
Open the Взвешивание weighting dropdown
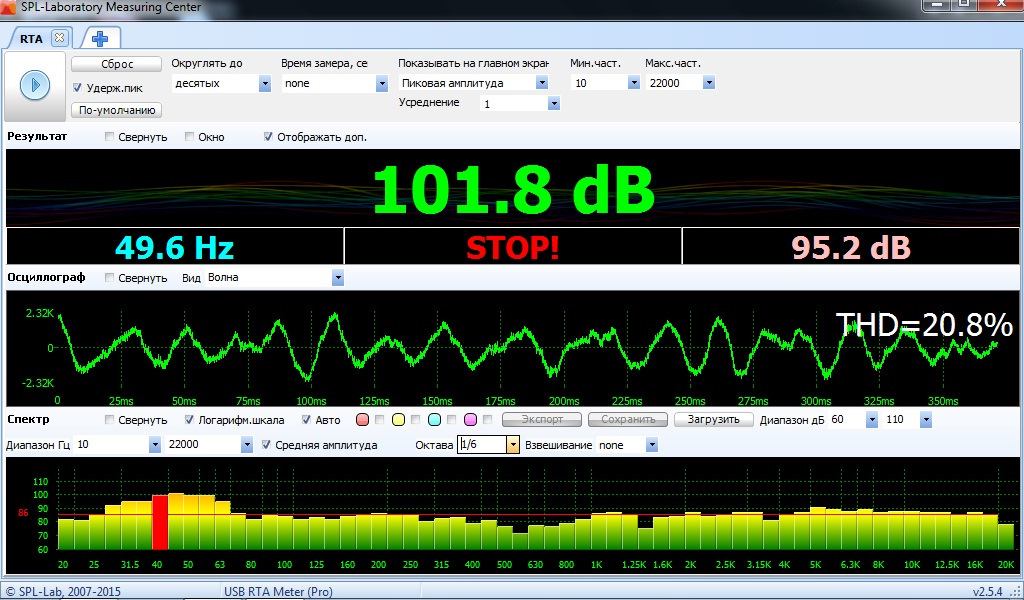(x=651, y=445)
